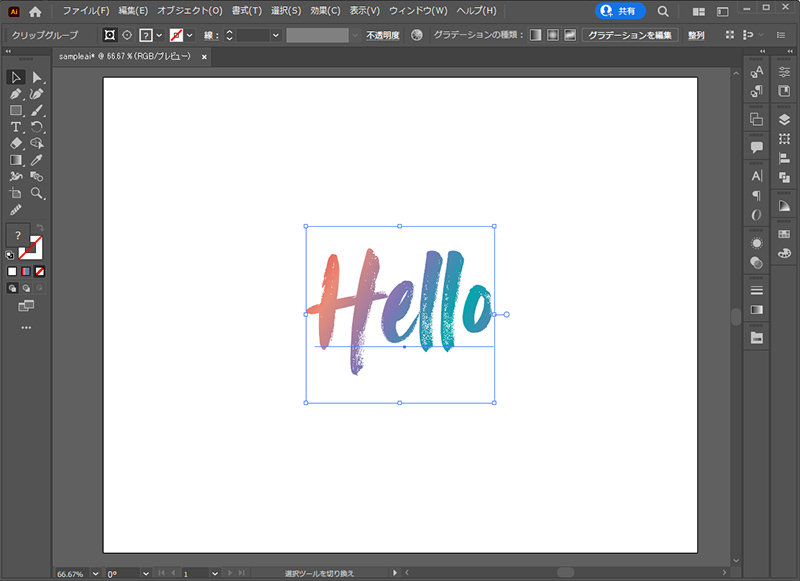
Task: Open the ウィンドウ menu
Action: point(419,11)
